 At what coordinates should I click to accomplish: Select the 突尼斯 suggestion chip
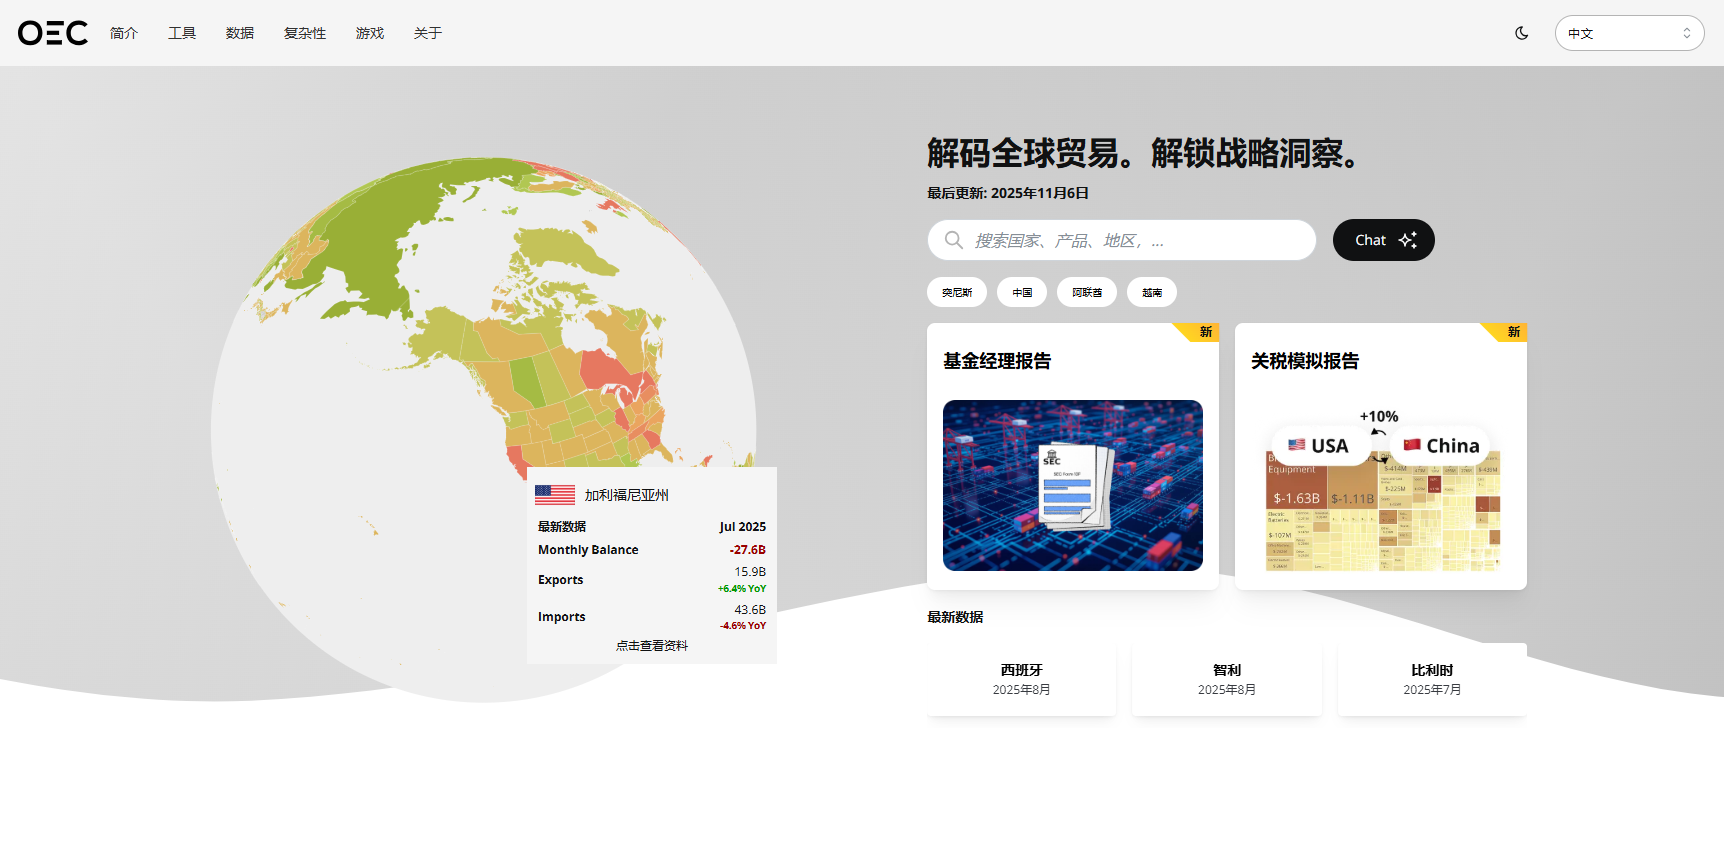957,292
